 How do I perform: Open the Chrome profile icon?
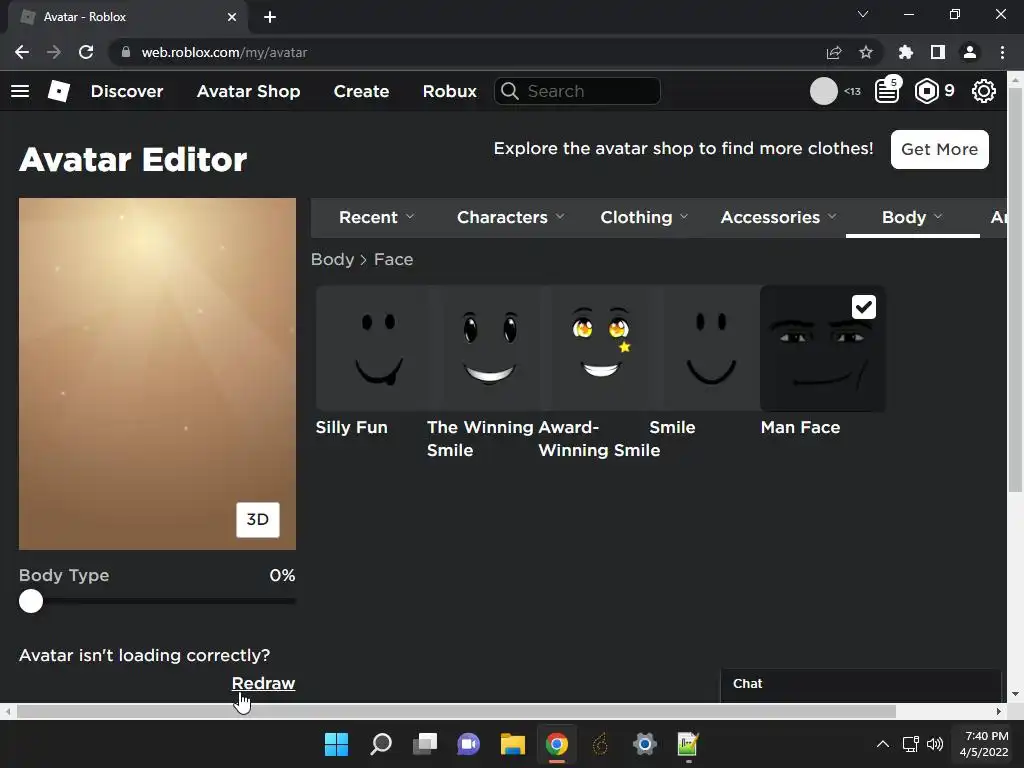970,52
